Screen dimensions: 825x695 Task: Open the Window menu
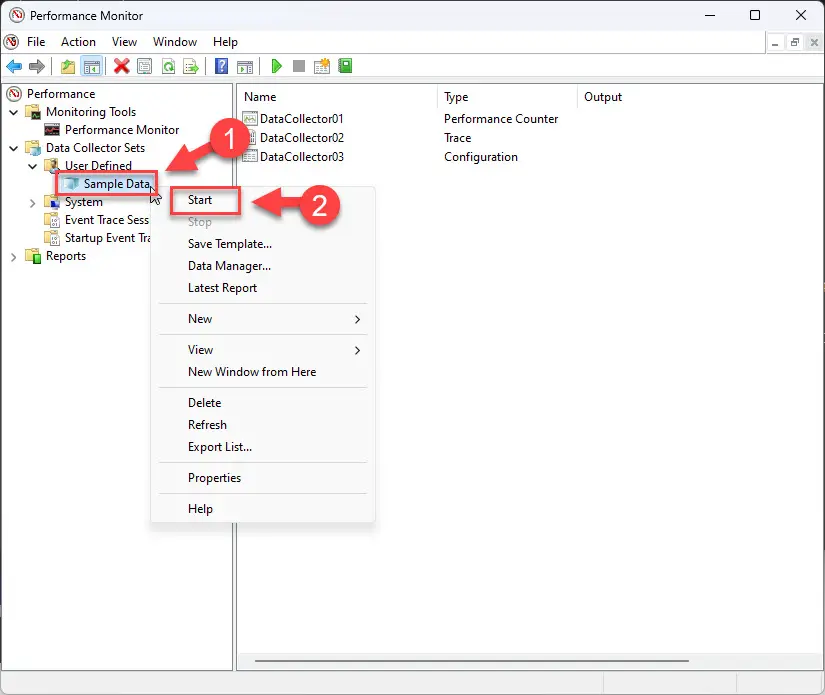[175, 42]
